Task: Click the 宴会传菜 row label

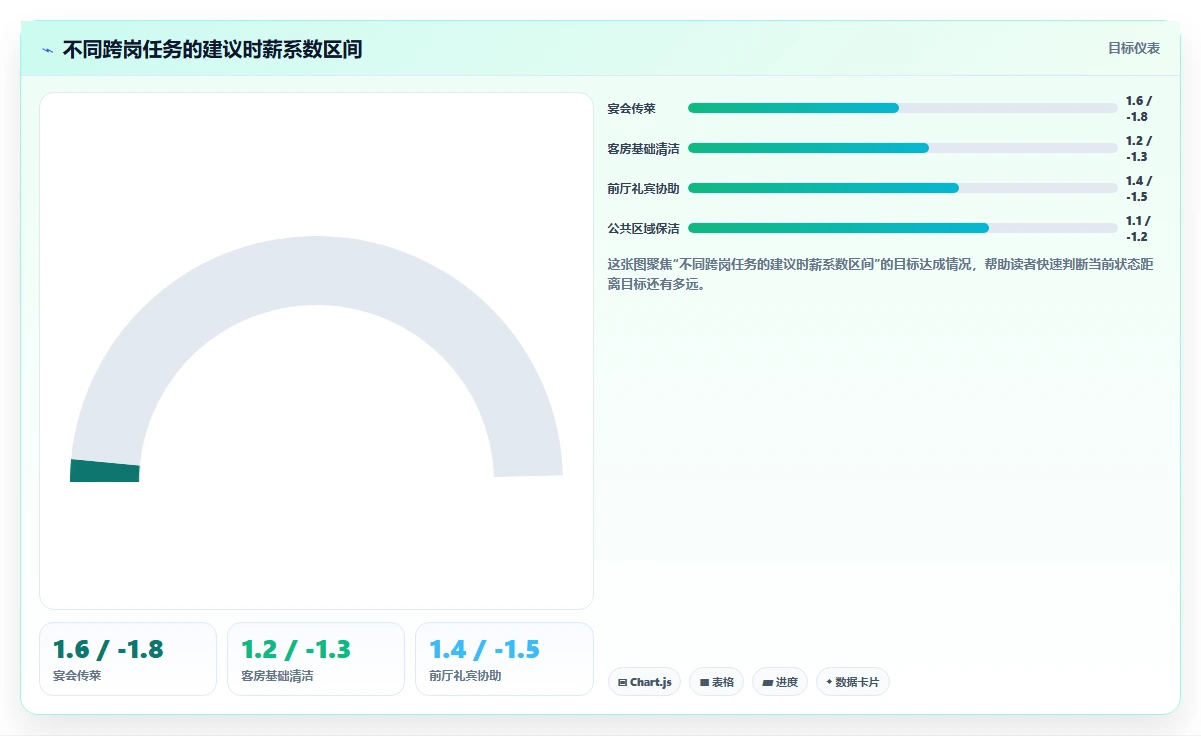Action: [x=632, y=108]
